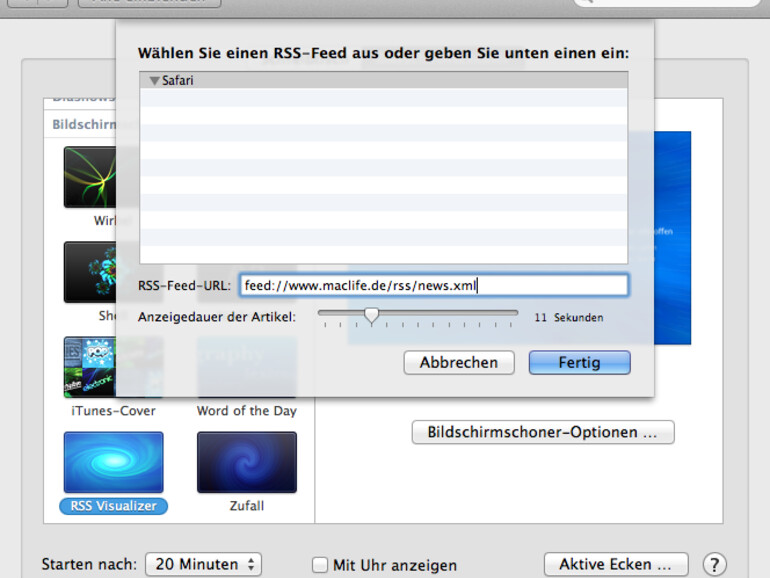Click the help question mark button
Viewport: 770px width, 578px height.
(715, 565)
